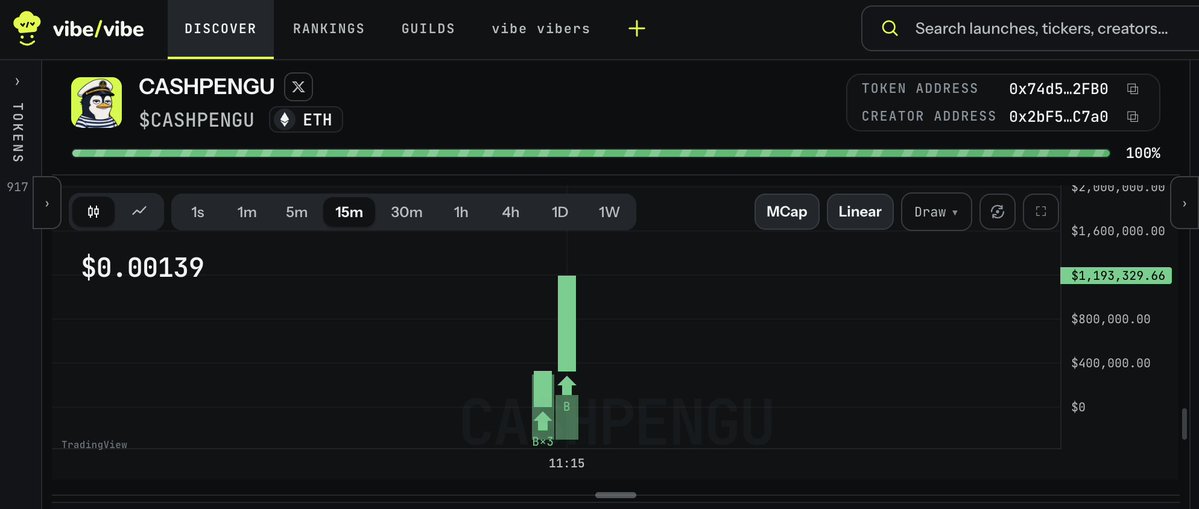Set the chart interval to 1m
The height and width of the screenshot is (509, 1199).
coord(246,212)
